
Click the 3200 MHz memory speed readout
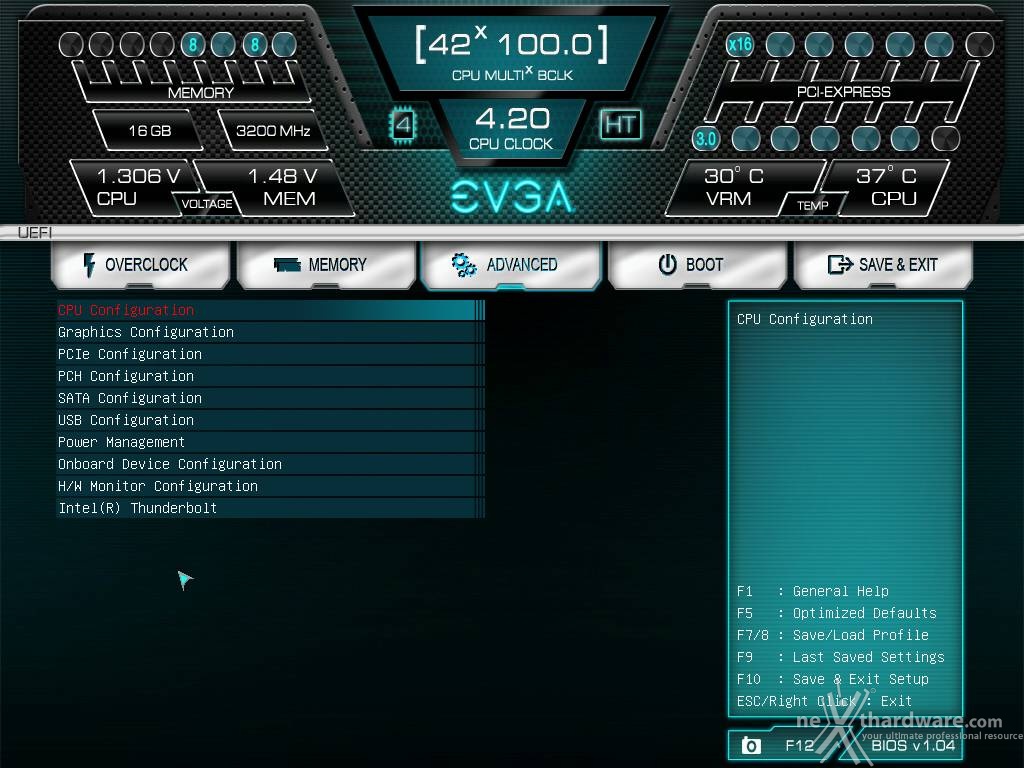pos(273,131)
